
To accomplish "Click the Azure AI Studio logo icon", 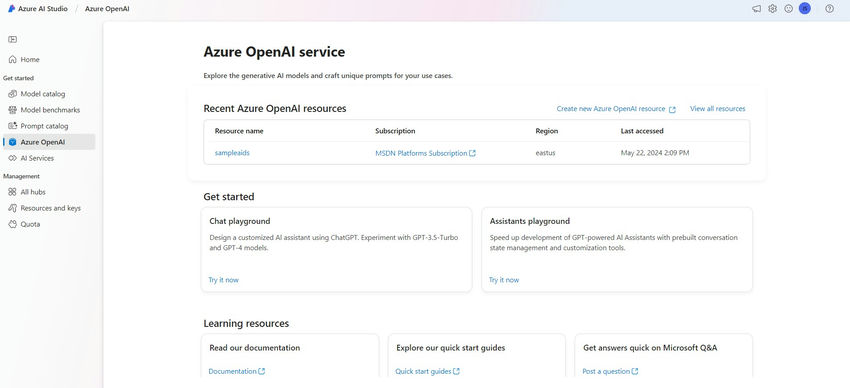I will point(11,9).
